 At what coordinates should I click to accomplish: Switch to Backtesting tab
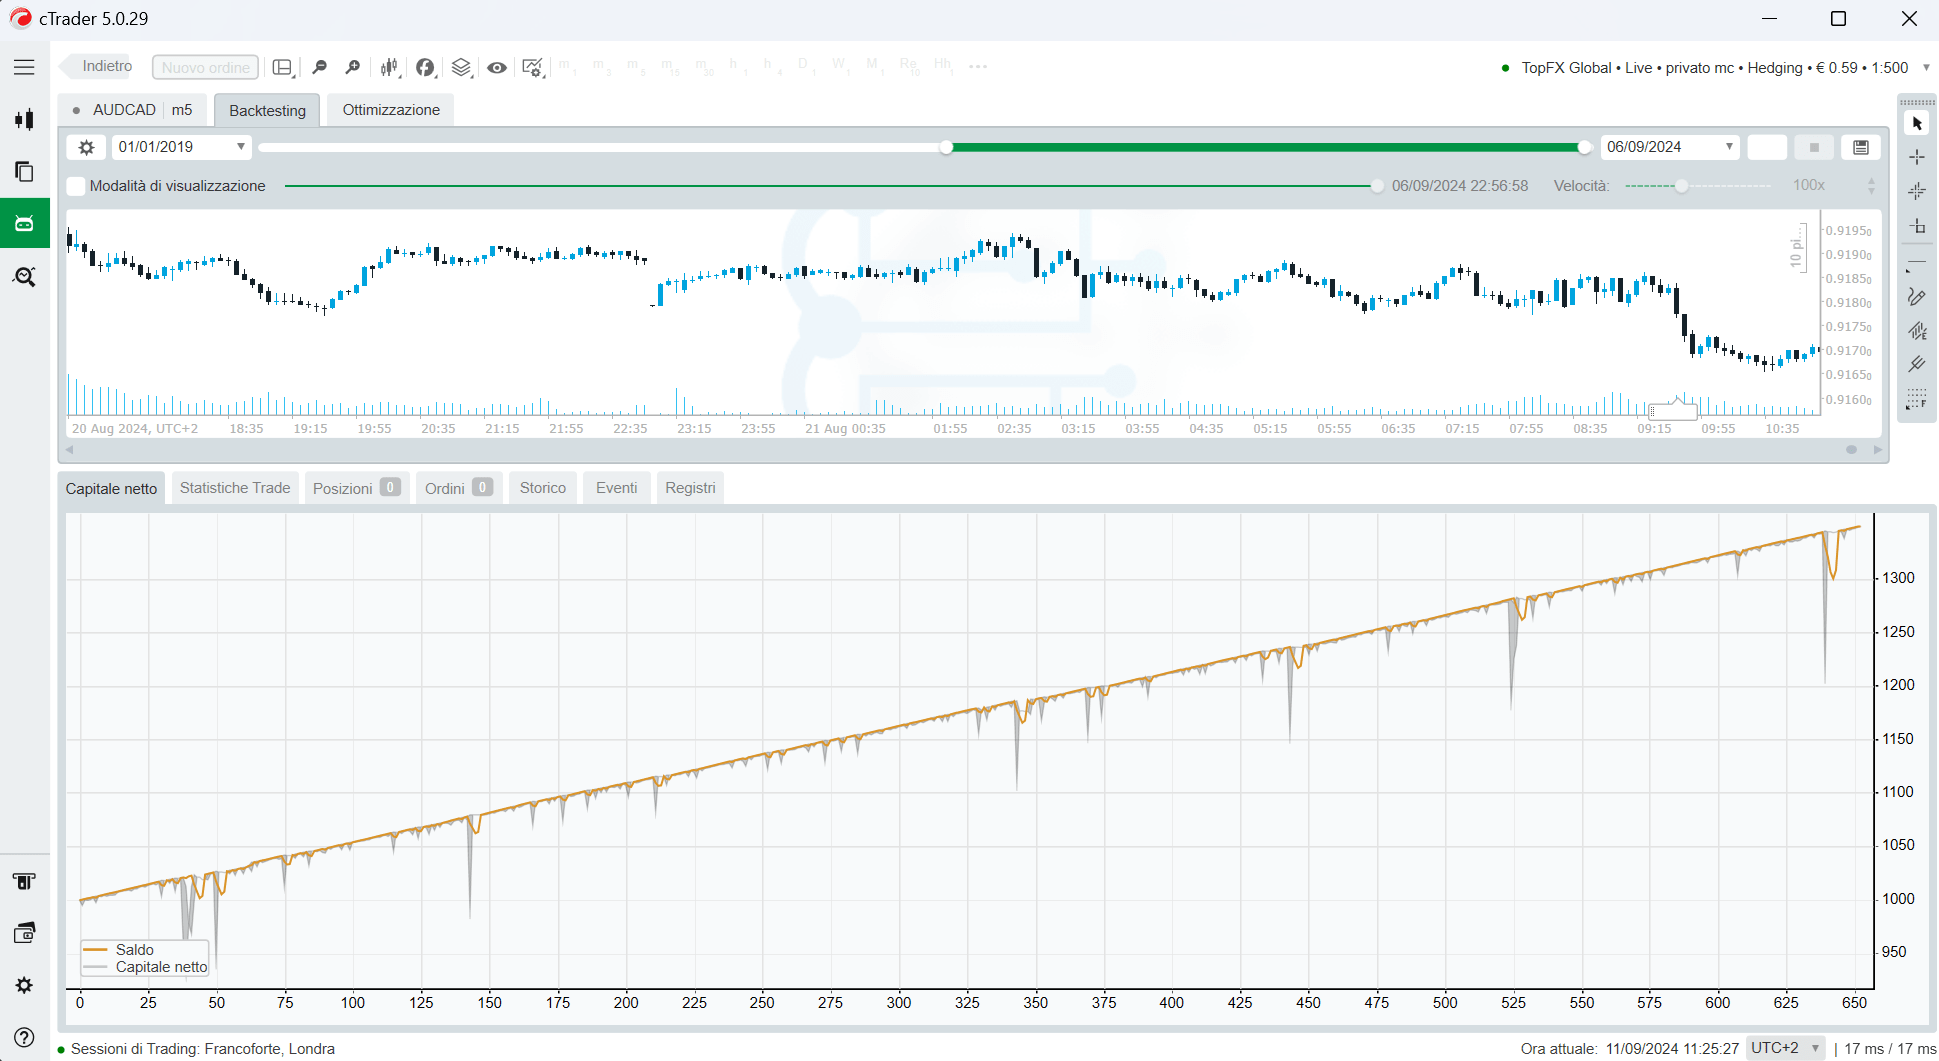click(x=267, y=110)
